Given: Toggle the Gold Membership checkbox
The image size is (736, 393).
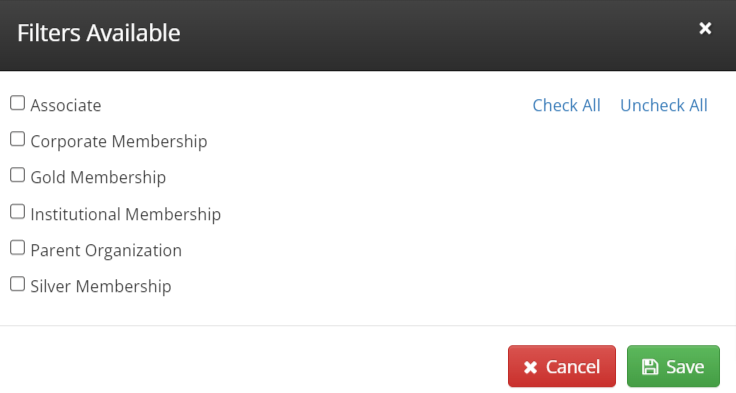Looking at the screenshot, I should 17,175.
